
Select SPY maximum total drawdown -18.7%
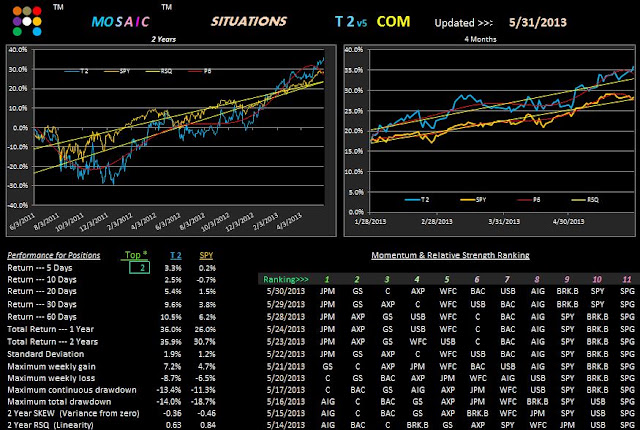[203, 402]
